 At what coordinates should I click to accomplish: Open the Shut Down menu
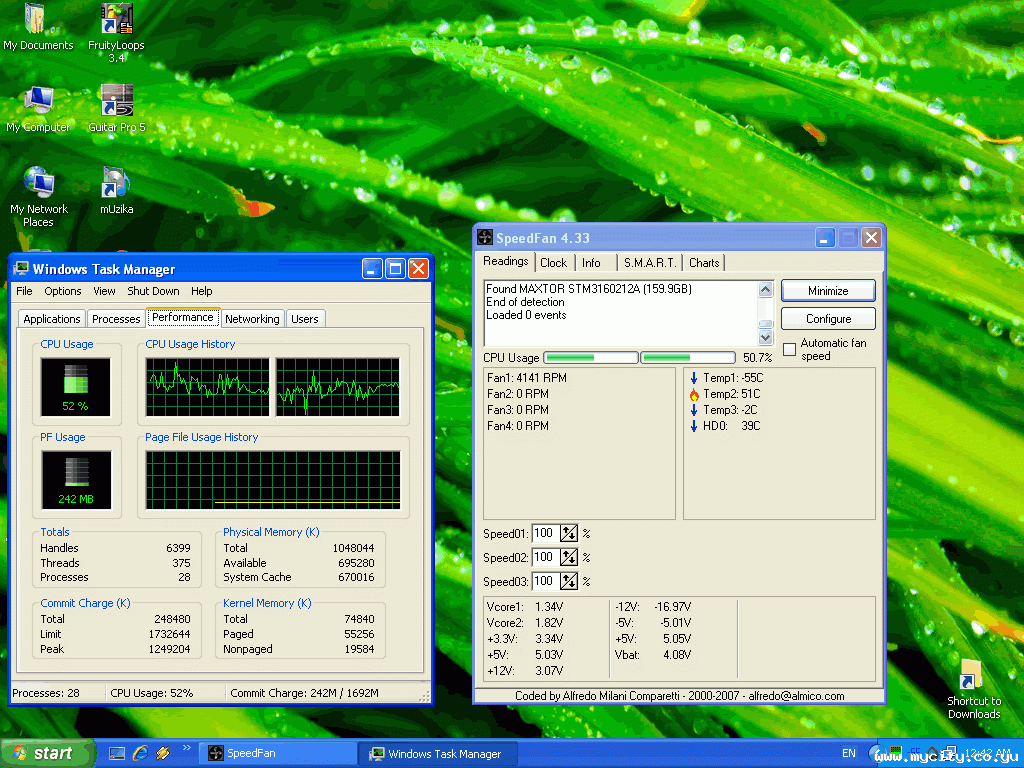(x=153, y=291)
